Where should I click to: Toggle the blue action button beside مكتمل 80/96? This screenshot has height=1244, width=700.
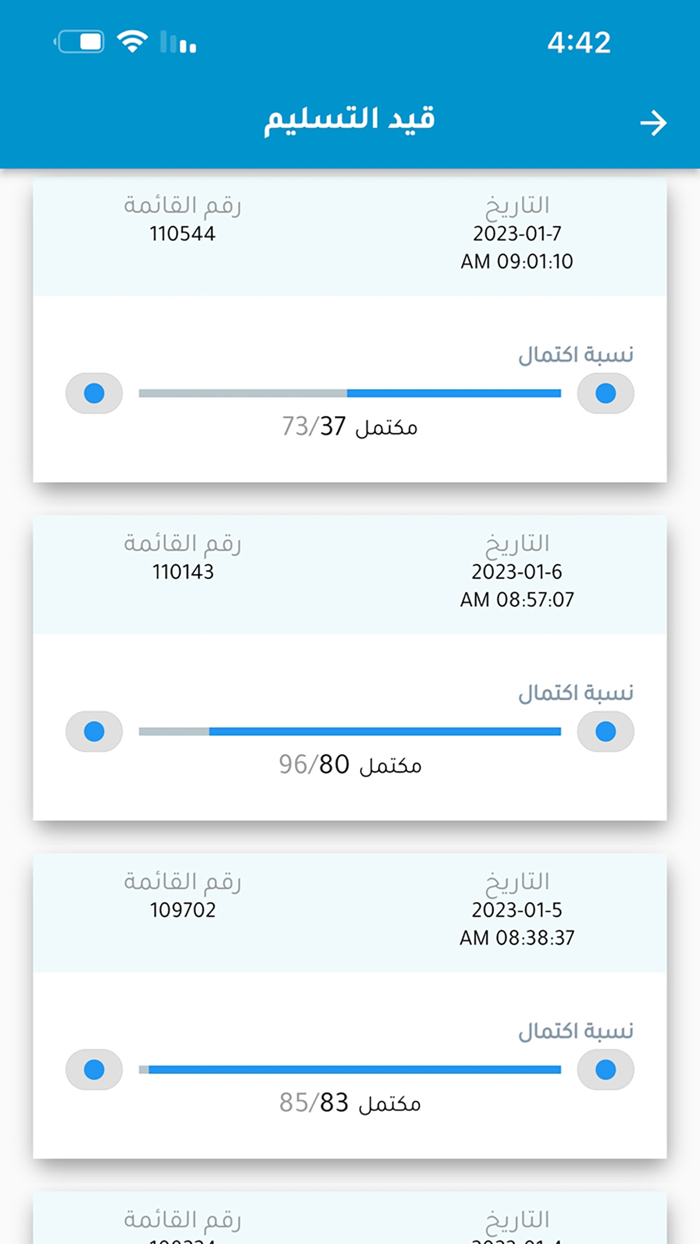pos(604,731)
